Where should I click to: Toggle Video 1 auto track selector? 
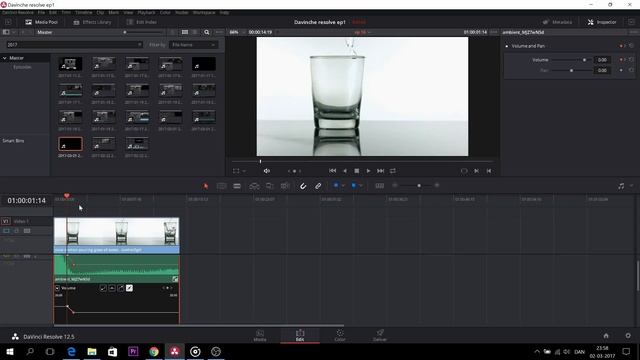[6, 231]
